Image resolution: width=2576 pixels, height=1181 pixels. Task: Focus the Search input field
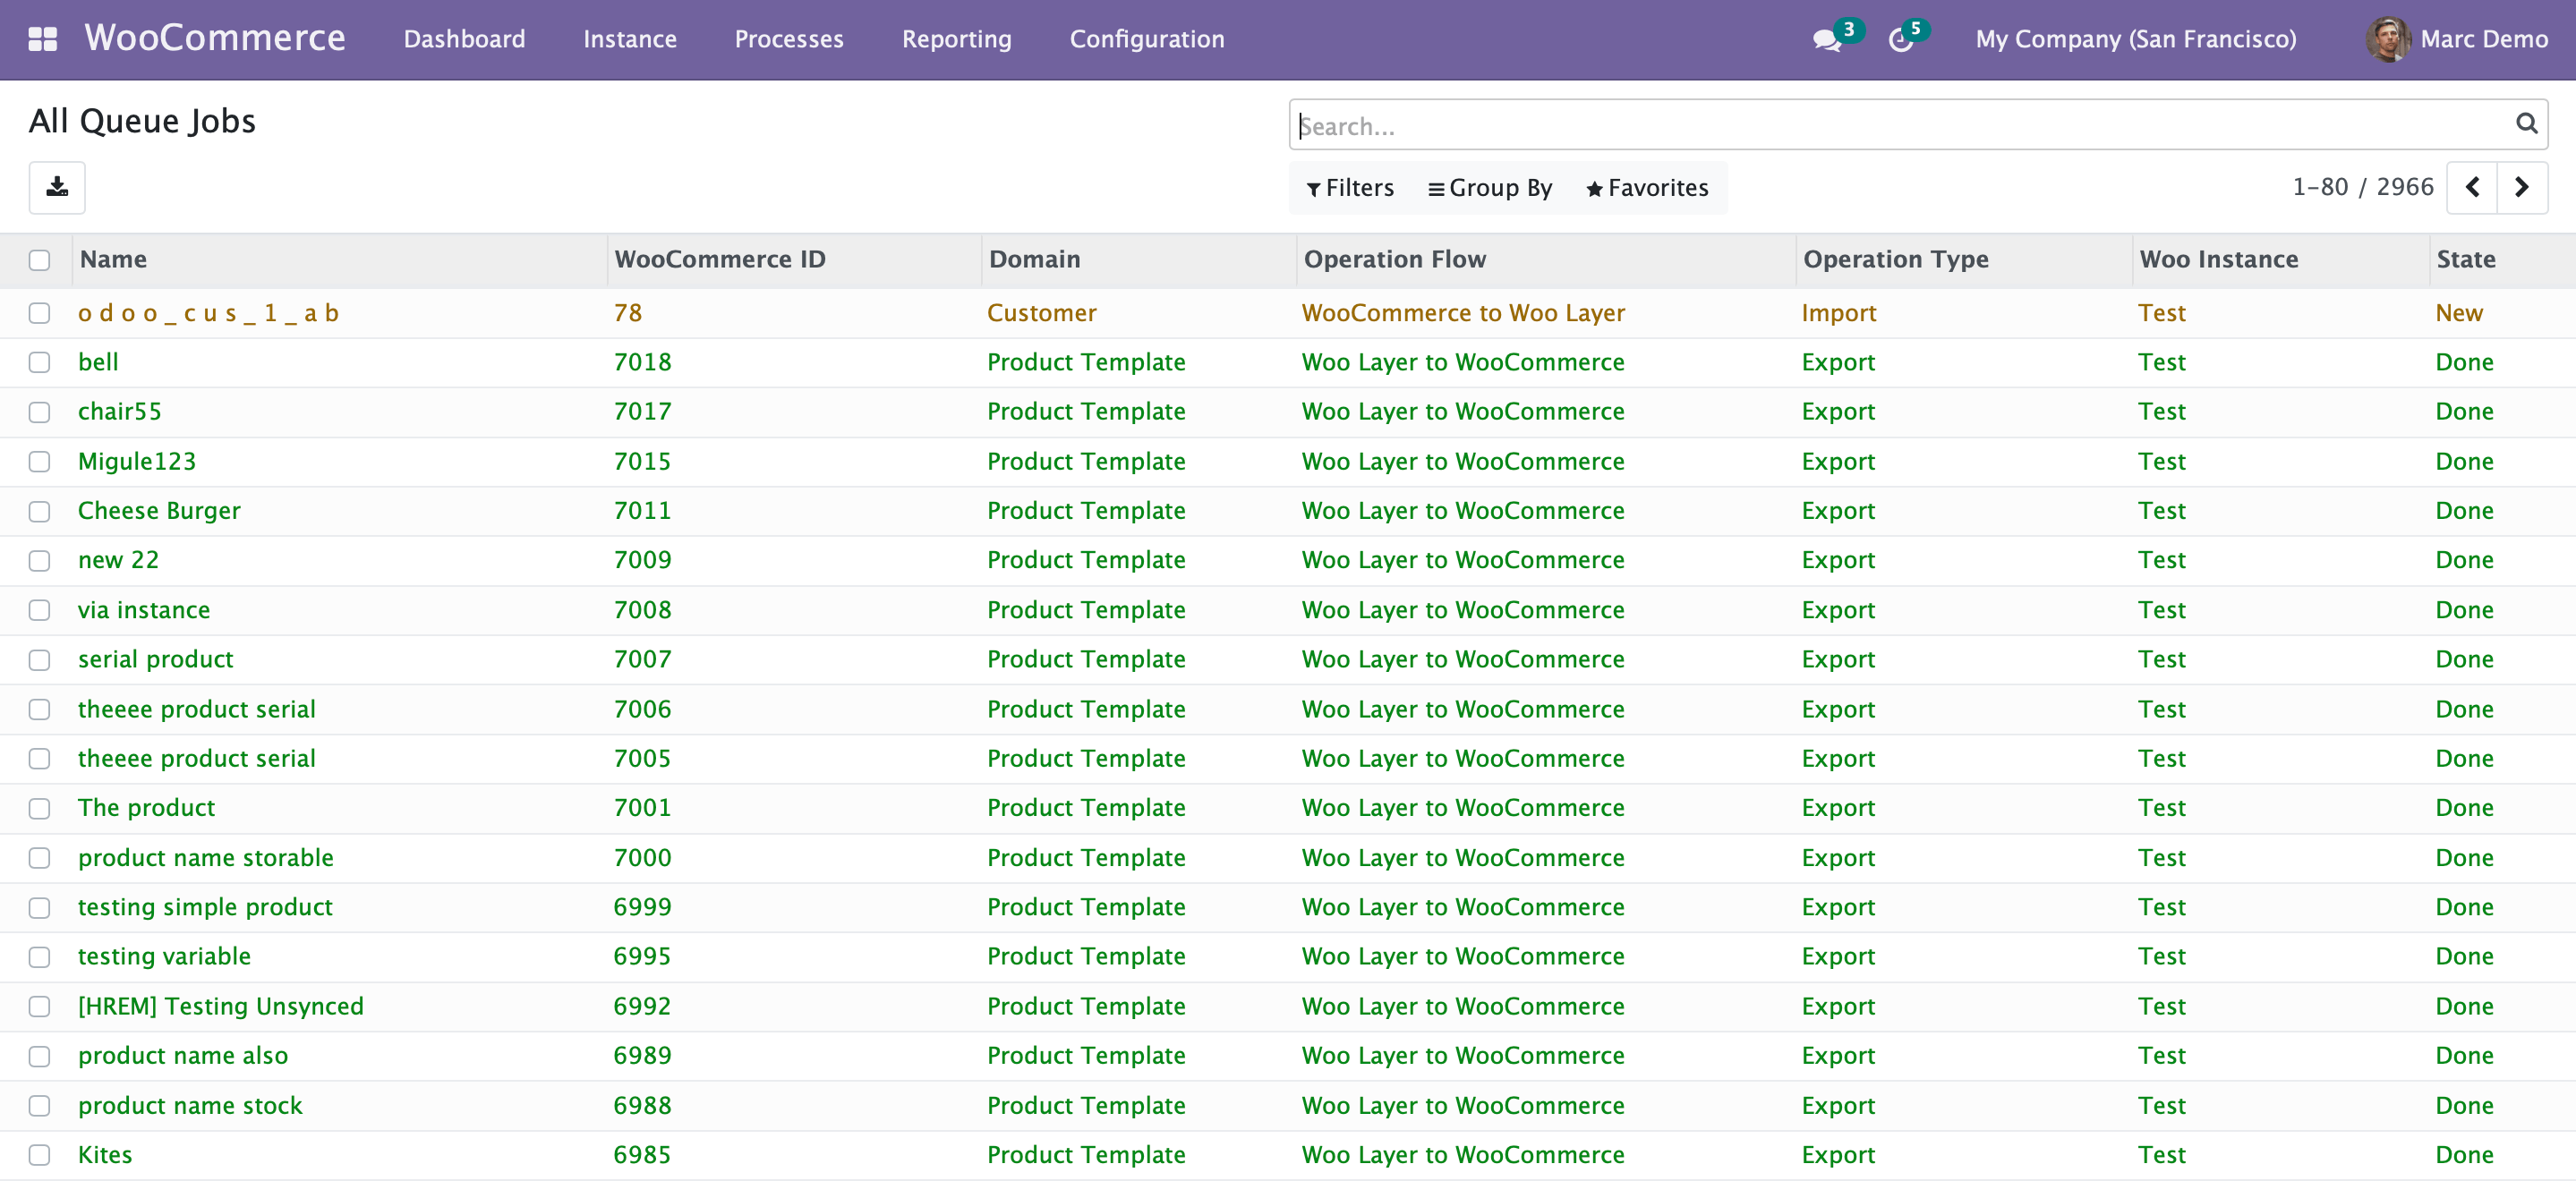tap(1900, 126)
